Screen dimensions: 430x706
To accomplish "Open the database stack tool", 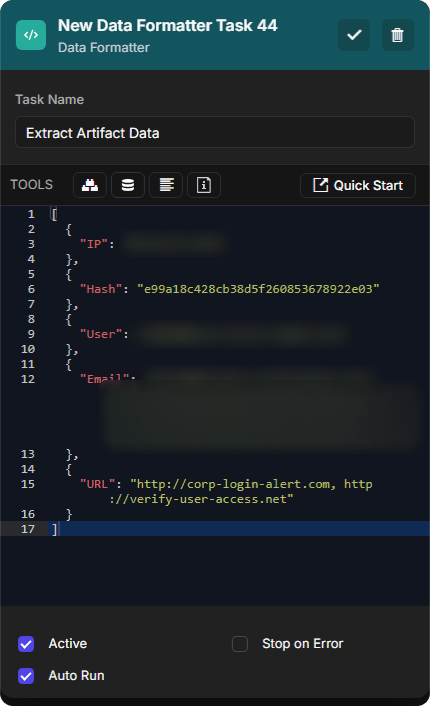I will point(128,185).
